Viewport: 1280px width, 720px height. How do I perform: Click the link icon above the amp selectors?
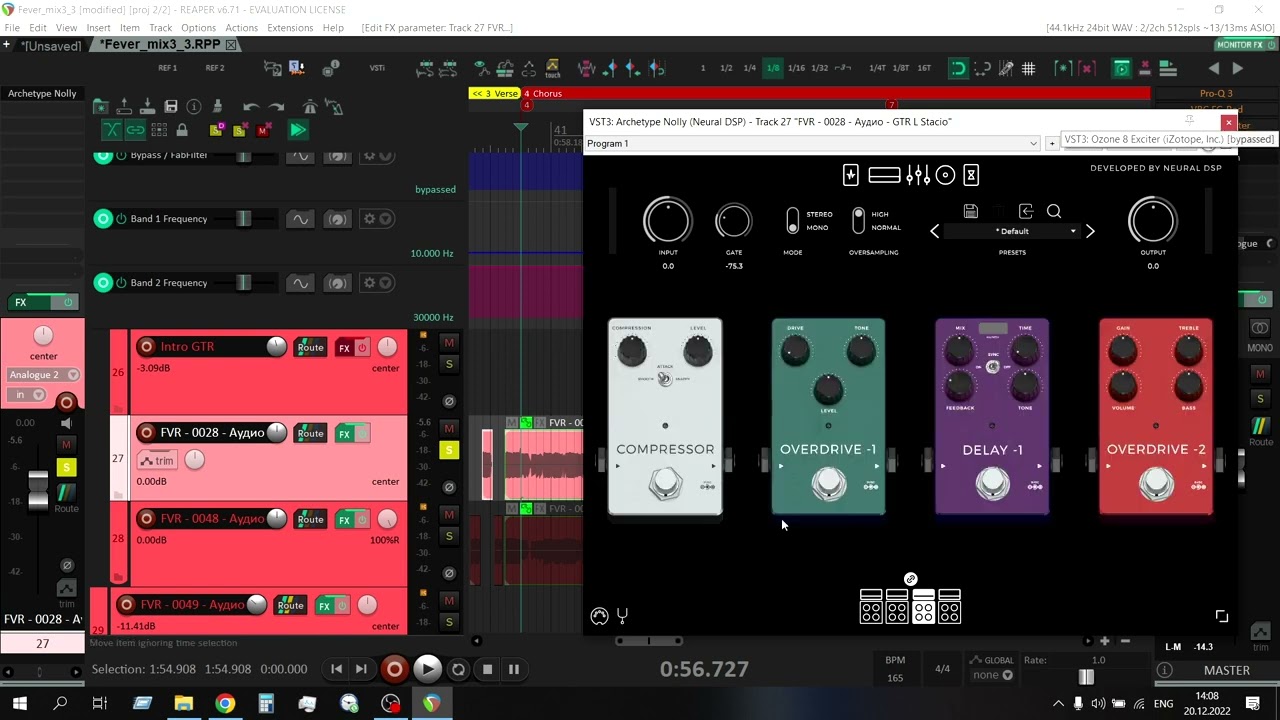(x=910, y=579)
